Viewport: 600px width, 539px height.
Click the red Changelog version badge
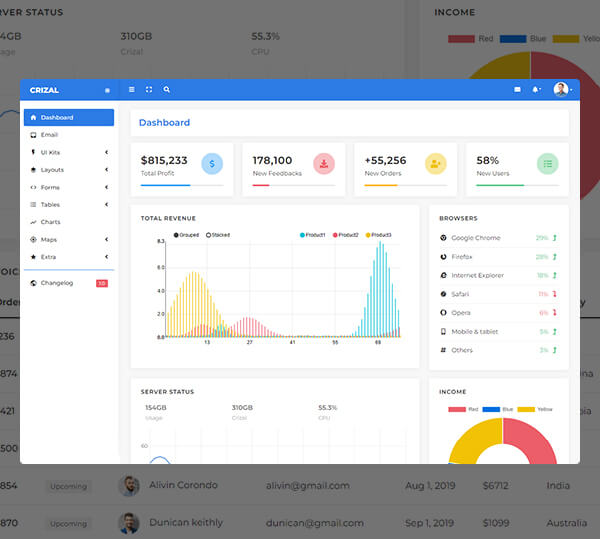(102, 283)
